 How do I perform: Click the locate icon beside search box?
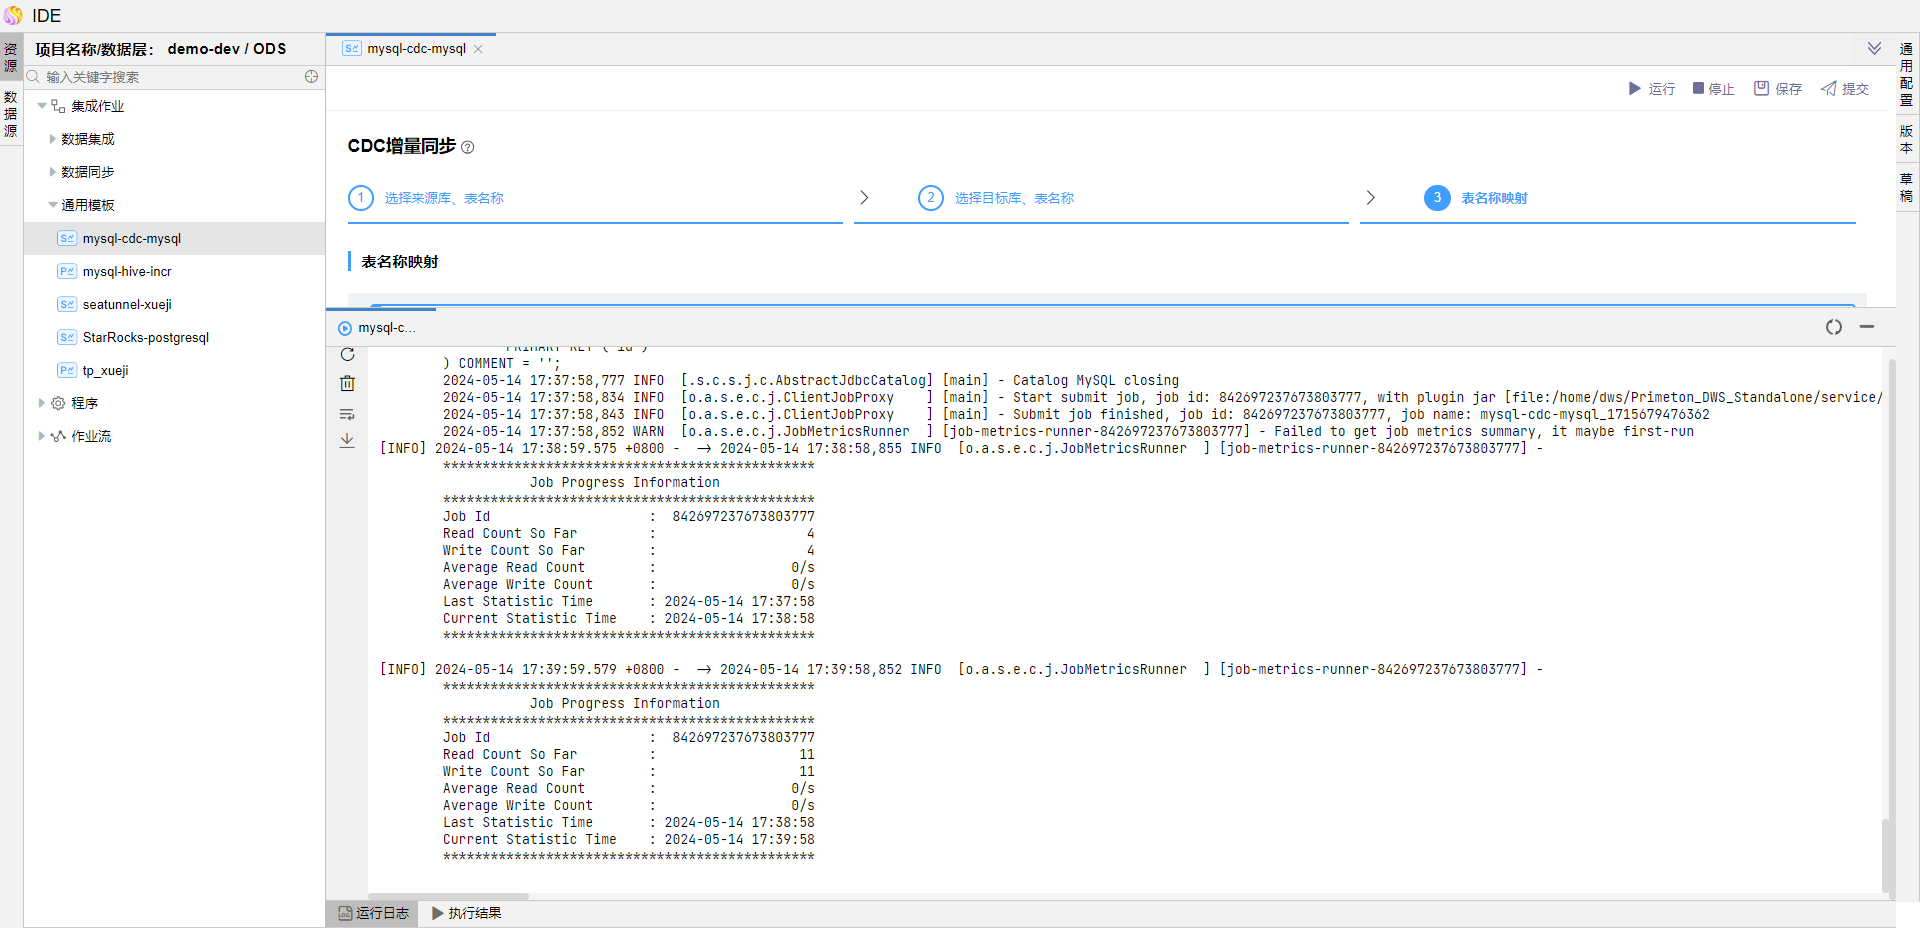coord(311,77)
